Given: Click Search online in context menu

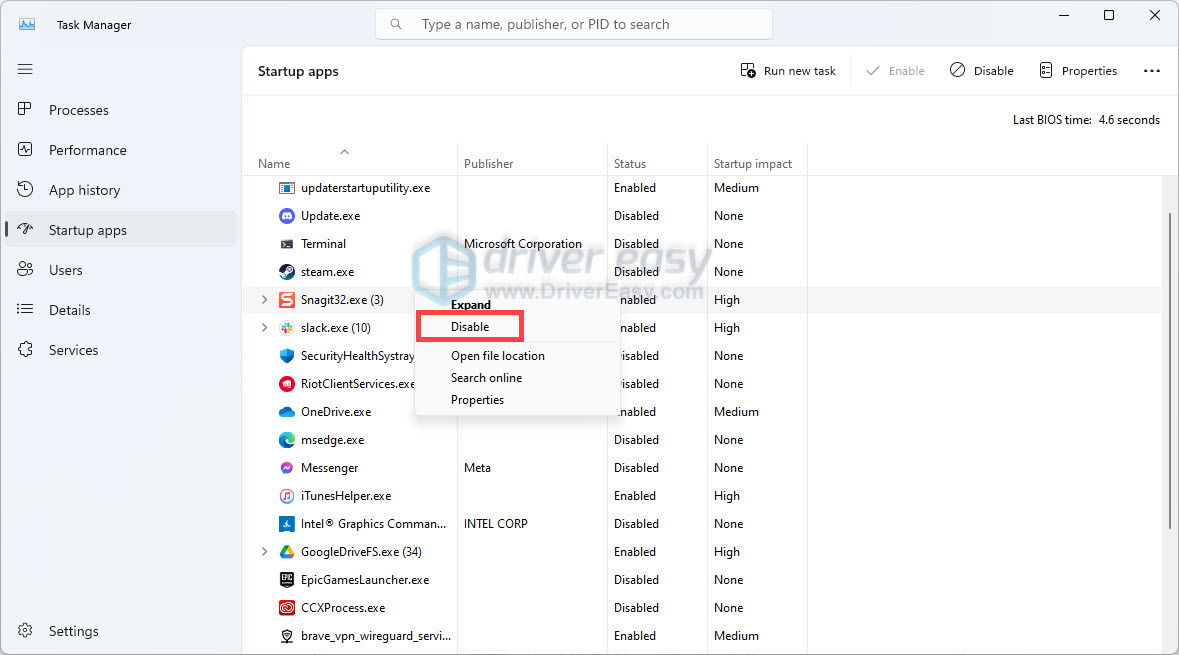Looking at the screenshot, I should 486,378.
